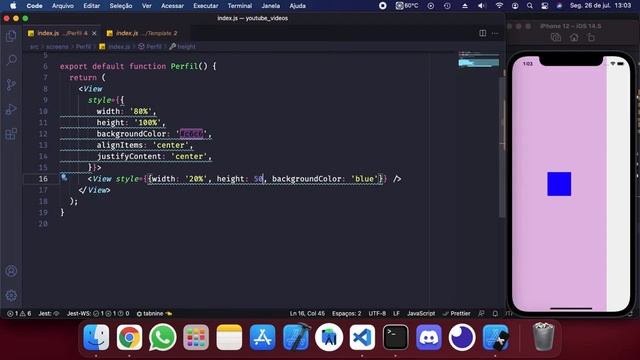Click the 'blue' string on line 16

click(x=364, y=179)
